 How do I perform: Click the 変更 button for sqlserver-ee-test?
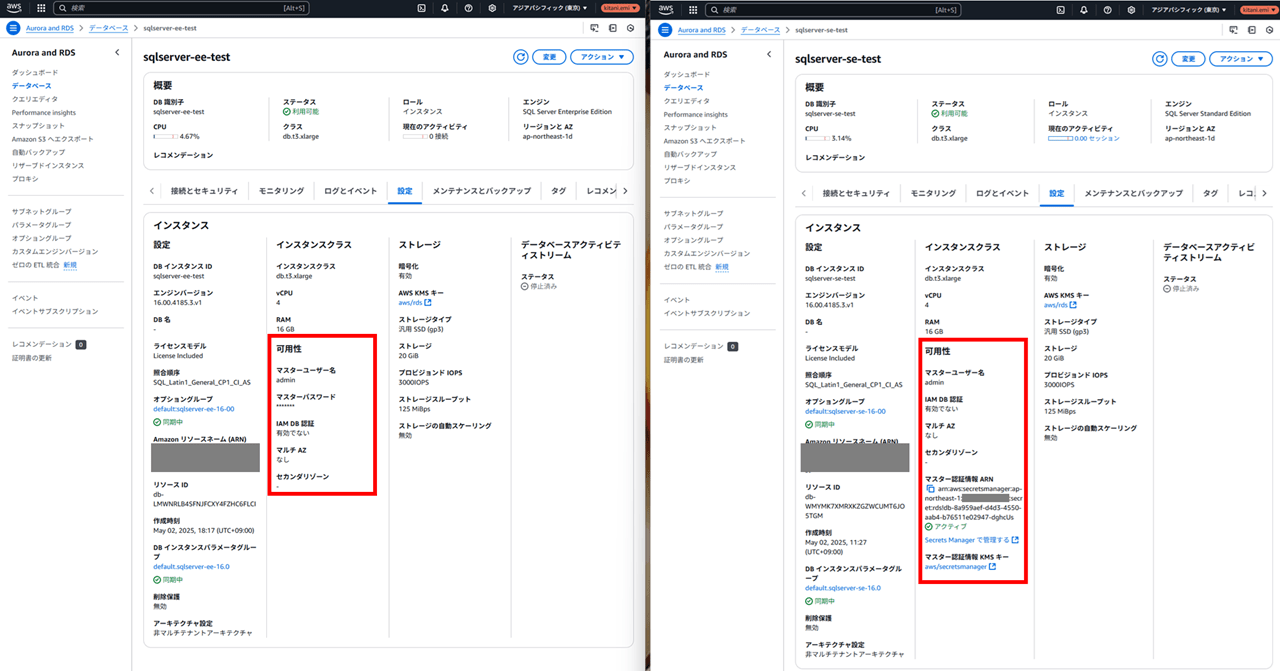549,57
